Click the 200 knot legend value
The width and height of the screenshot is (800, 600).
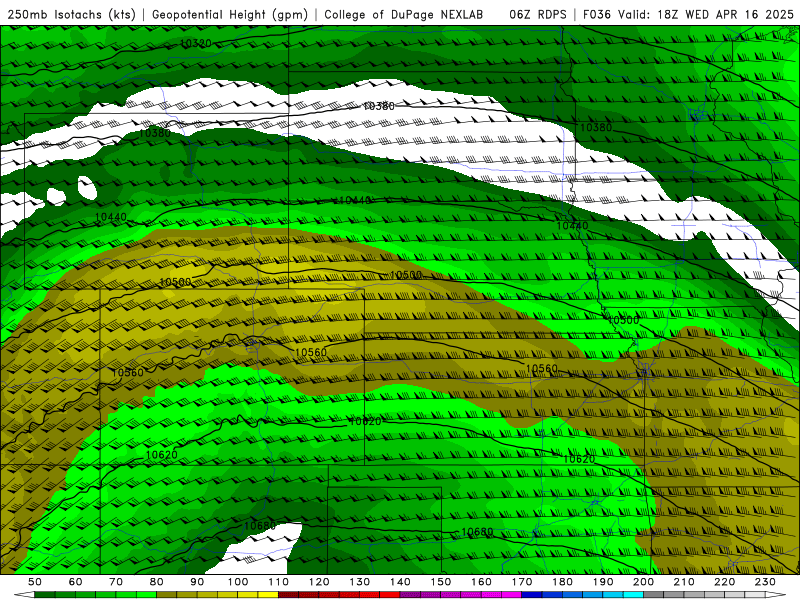pos(644,582)
